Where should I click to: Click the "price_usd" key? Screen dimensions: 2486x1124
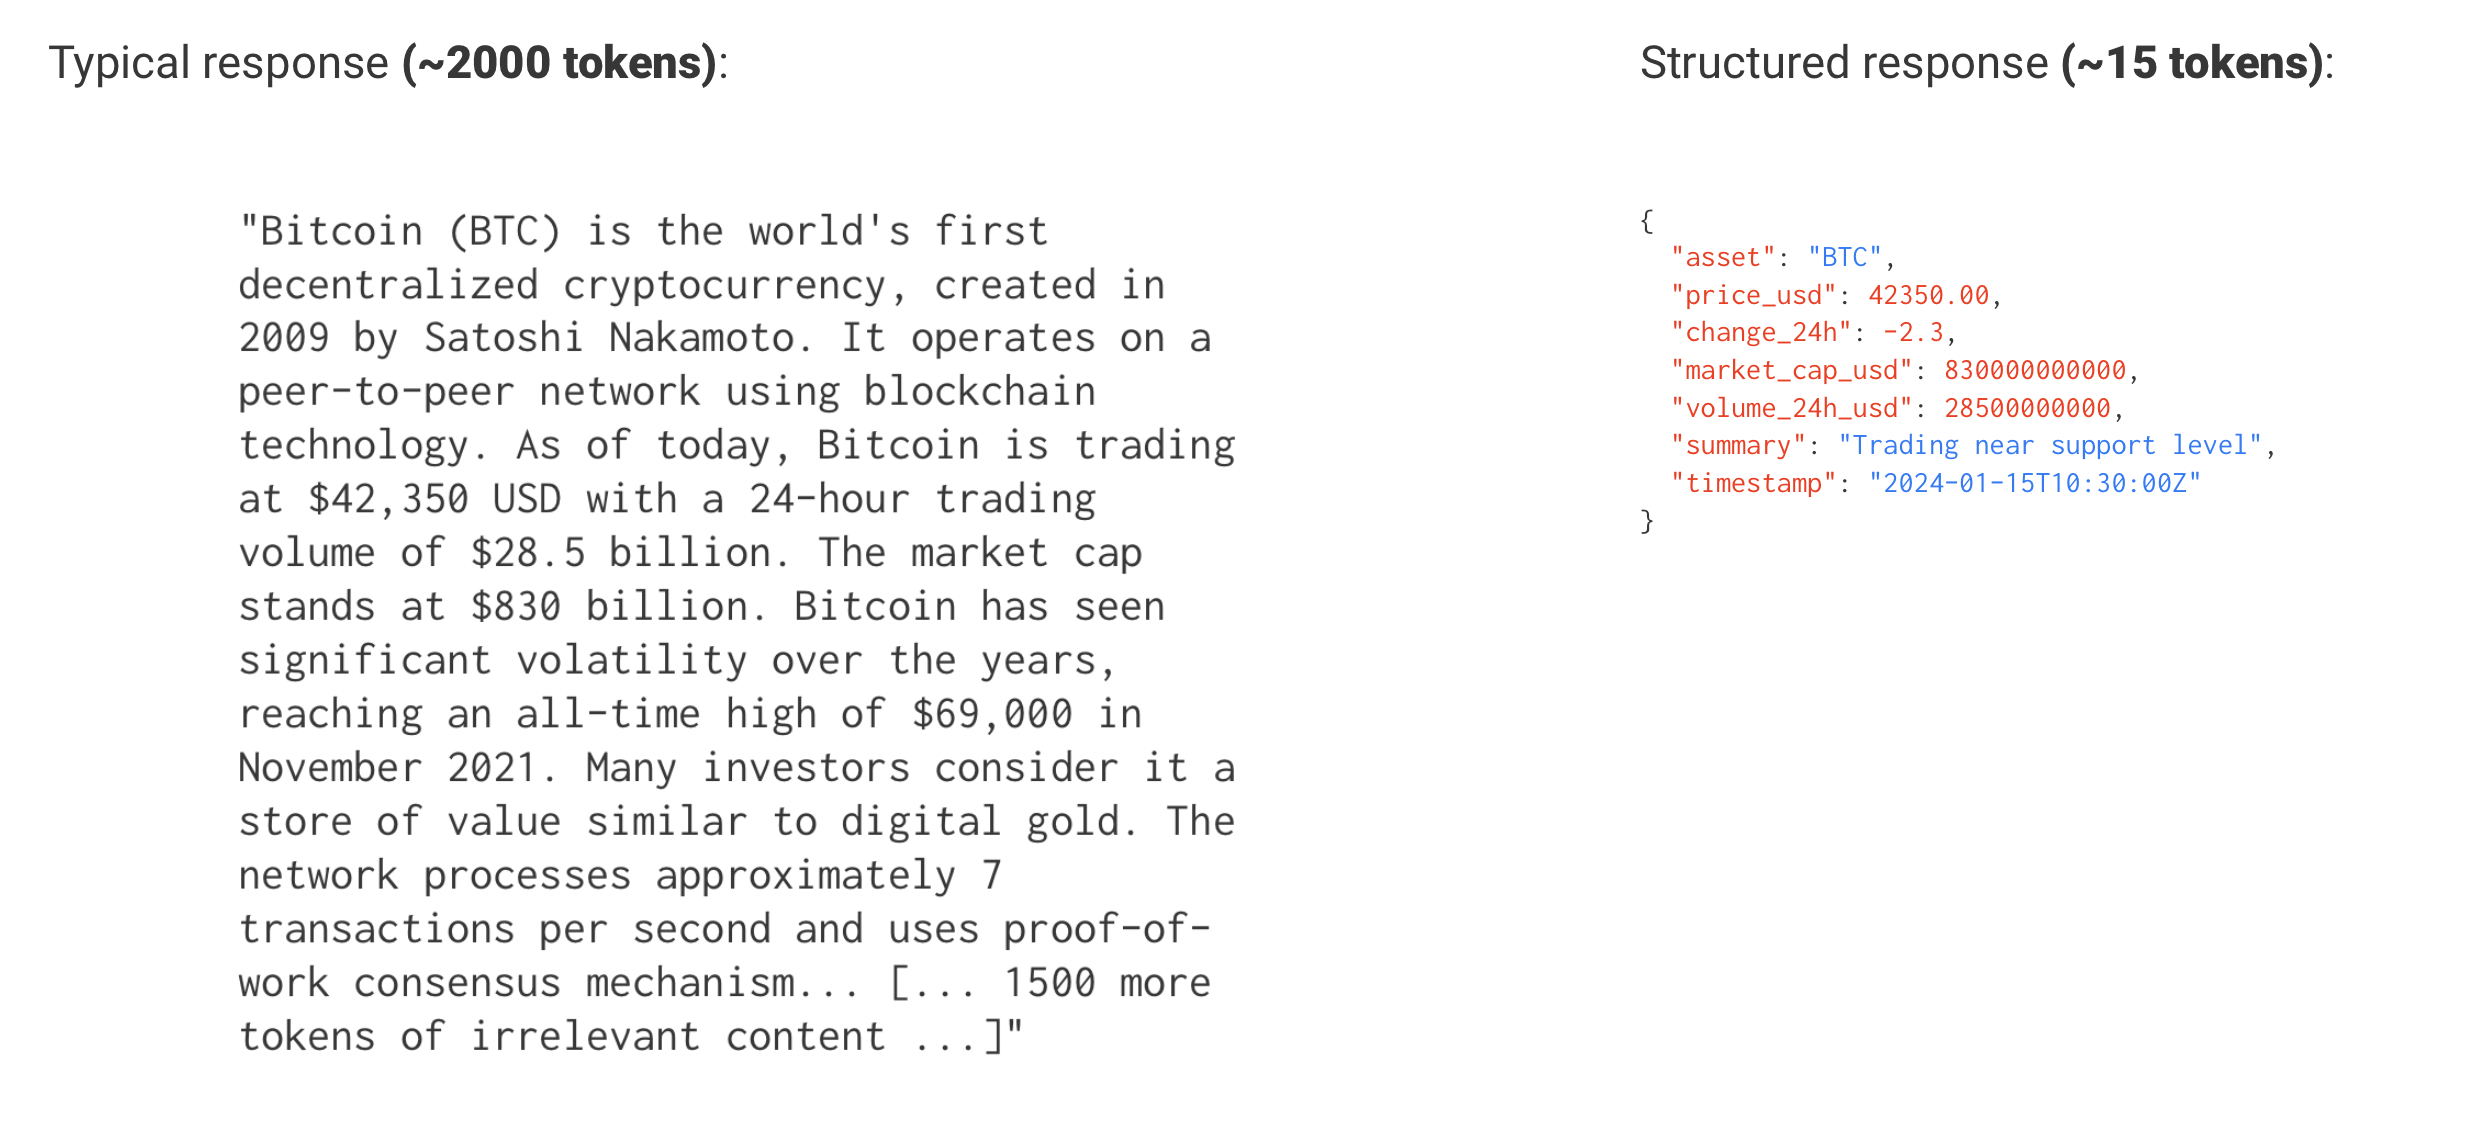point(1753,296)
